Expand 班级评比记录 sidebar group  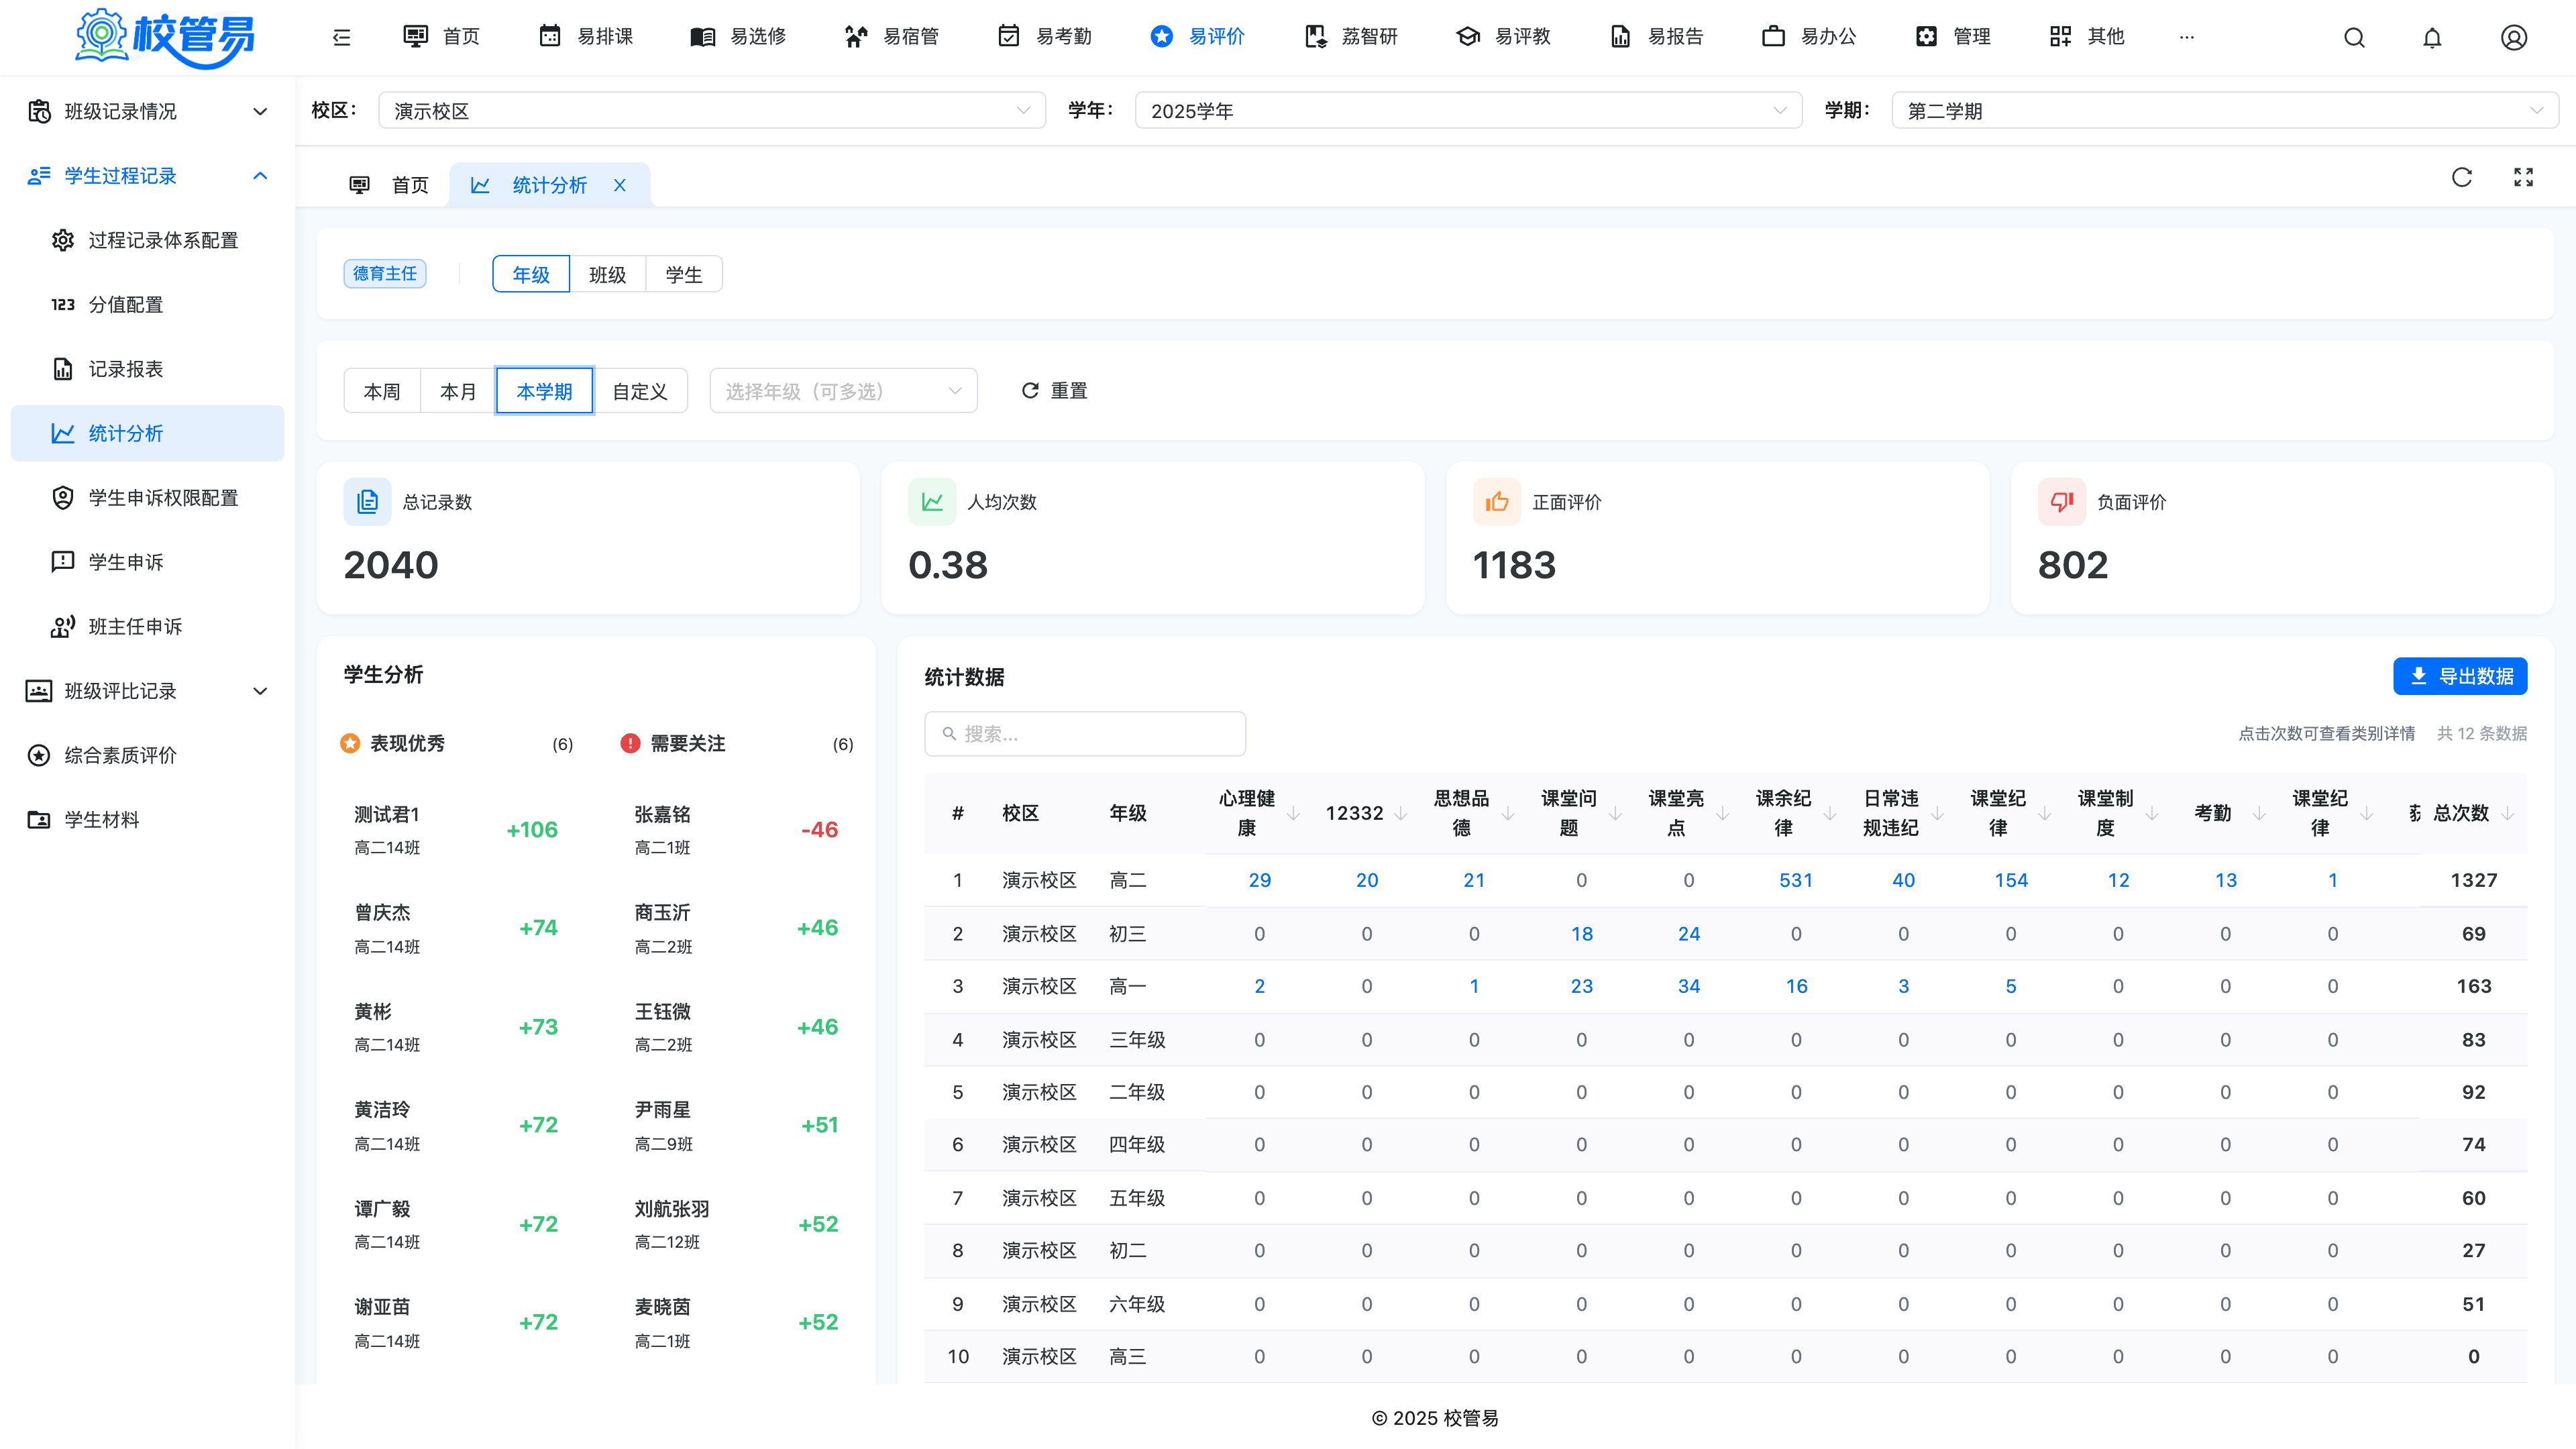[147, 691]
